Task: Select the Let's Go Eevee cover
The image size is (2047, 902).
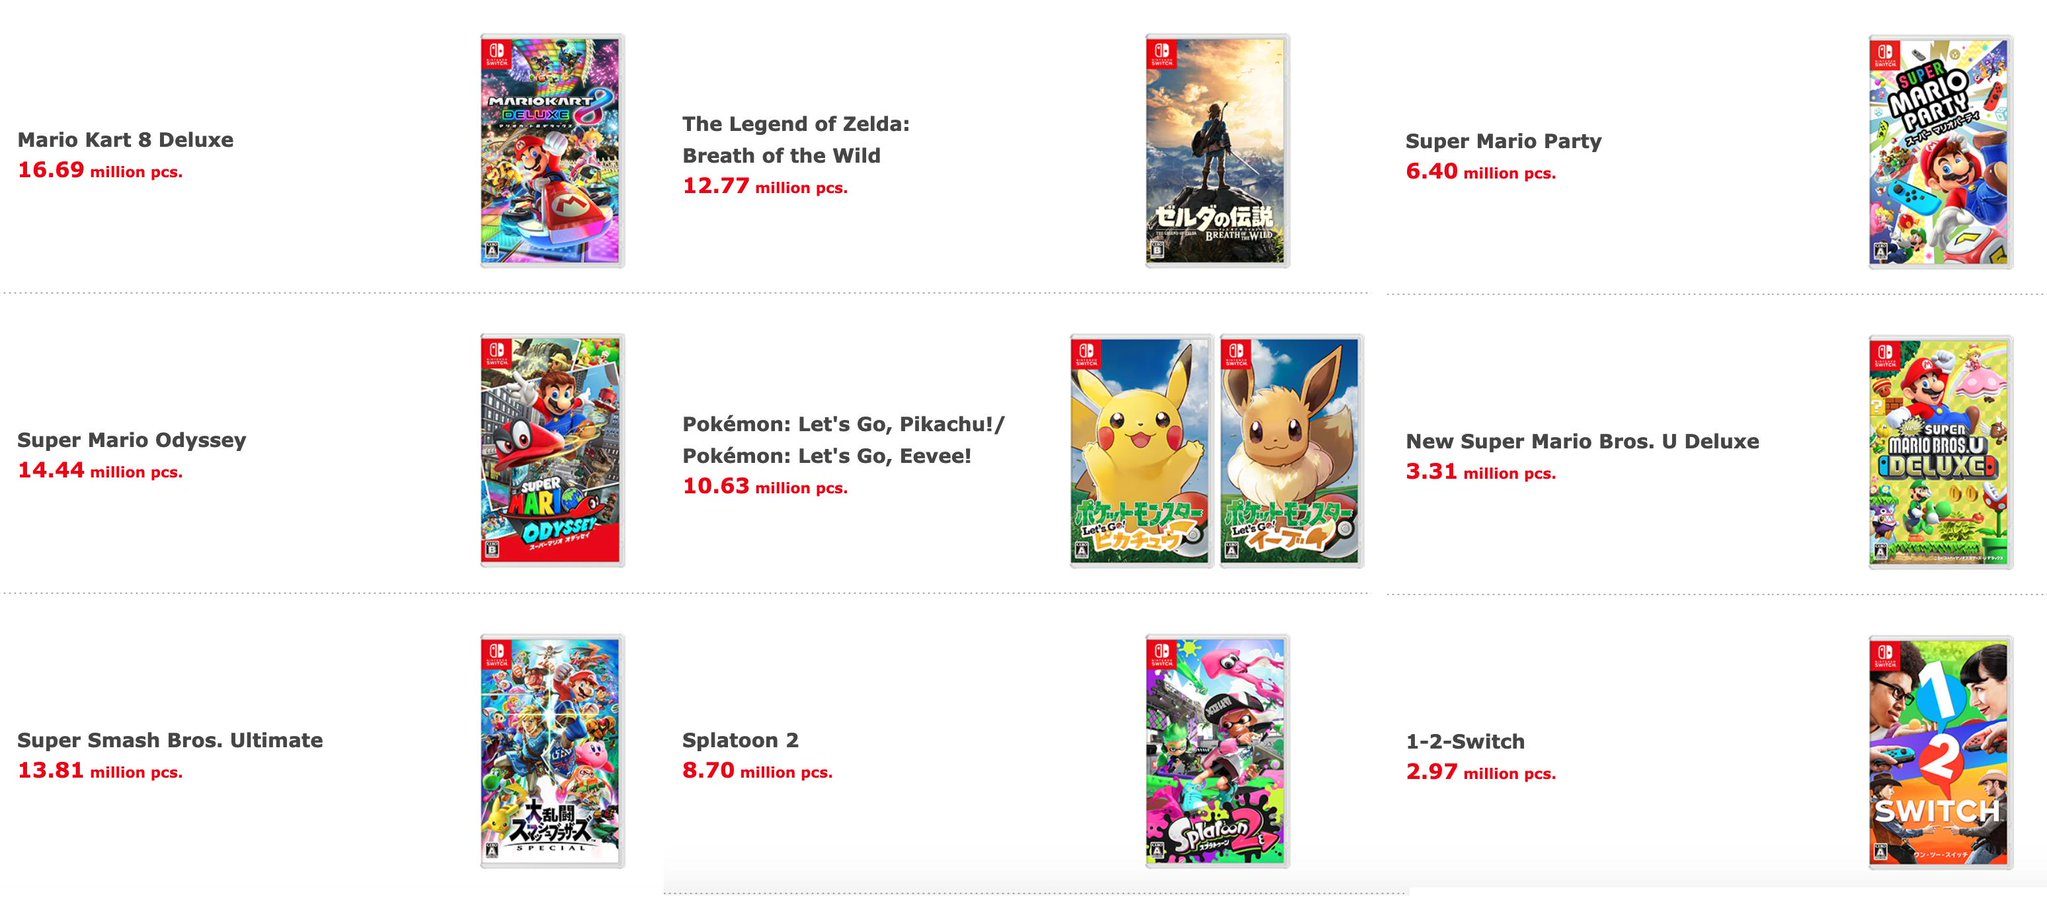Action: click(1291, 451)
